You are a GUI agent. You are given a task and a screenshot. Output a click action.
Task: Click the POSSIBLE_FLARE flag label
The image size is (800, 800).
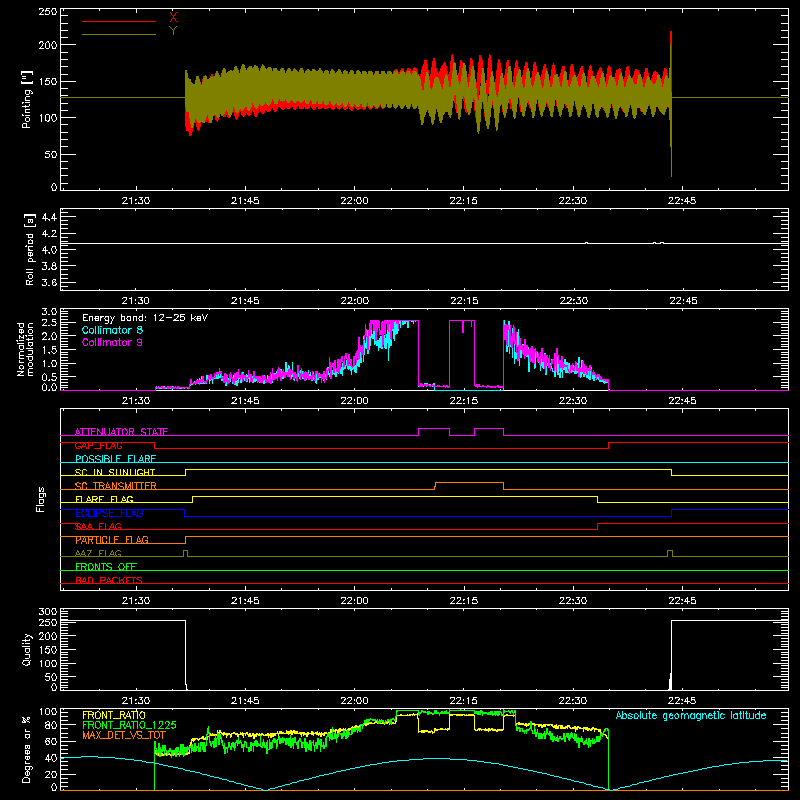(x=115, y=459)
